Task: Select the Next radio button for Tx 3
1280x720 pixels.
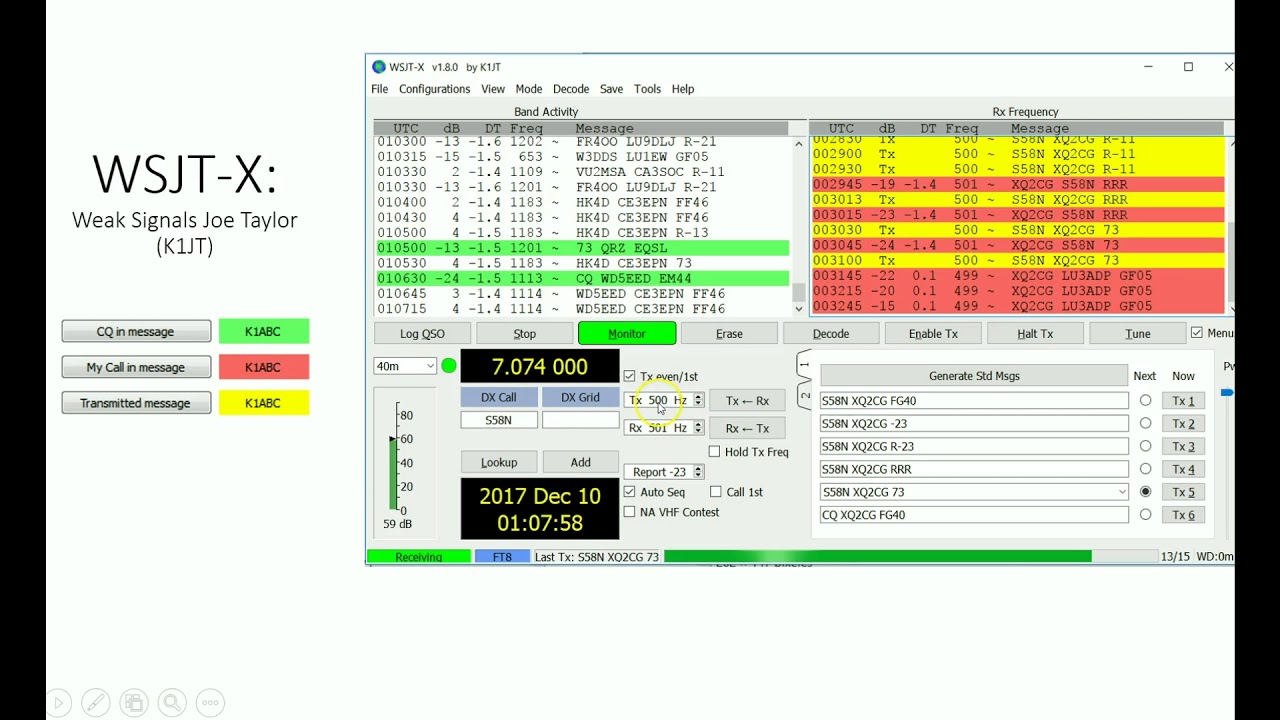Action: pyautogui.click(x=1145, y=446)
